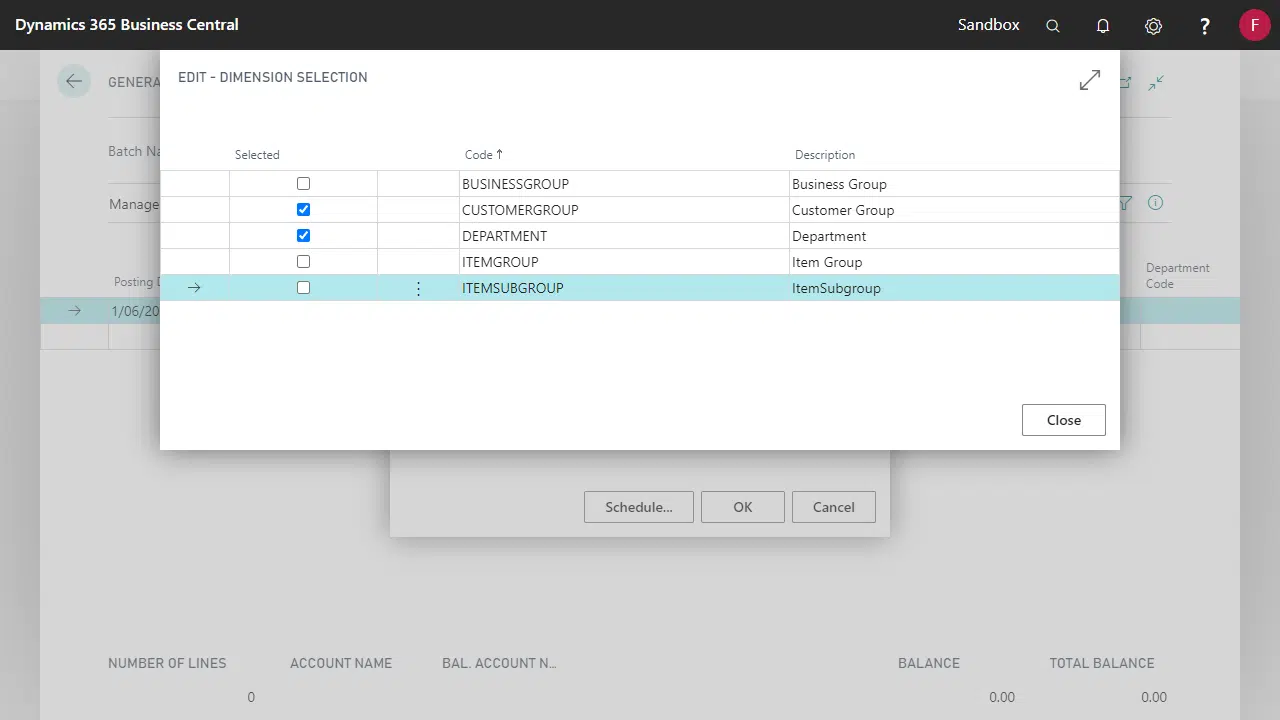This screenshot has width=1280, height=720.
Task: Click the Description column header
Action: click(825, 155)
